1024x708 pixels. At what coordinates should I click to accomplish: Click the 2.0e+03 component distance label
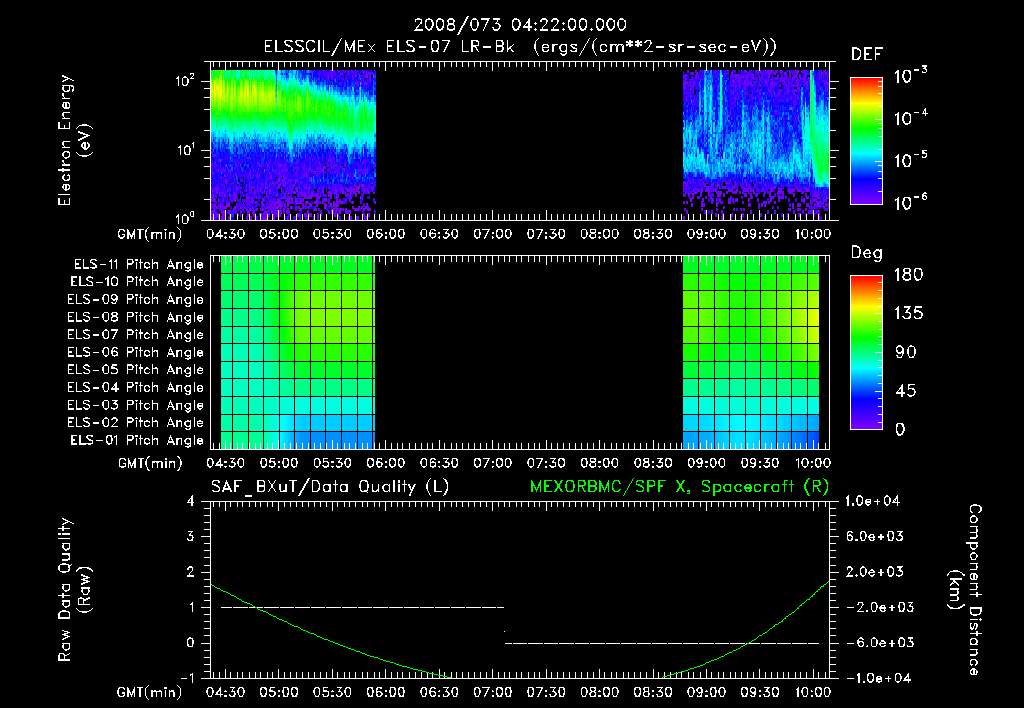coord(874,571)
